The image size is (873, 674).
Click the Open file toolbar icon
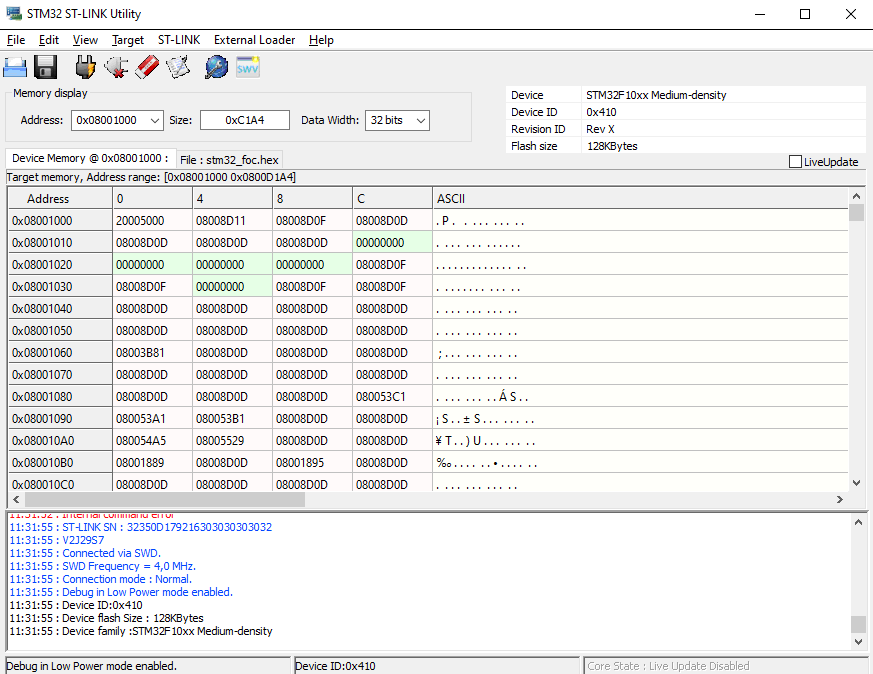point(15,68)
